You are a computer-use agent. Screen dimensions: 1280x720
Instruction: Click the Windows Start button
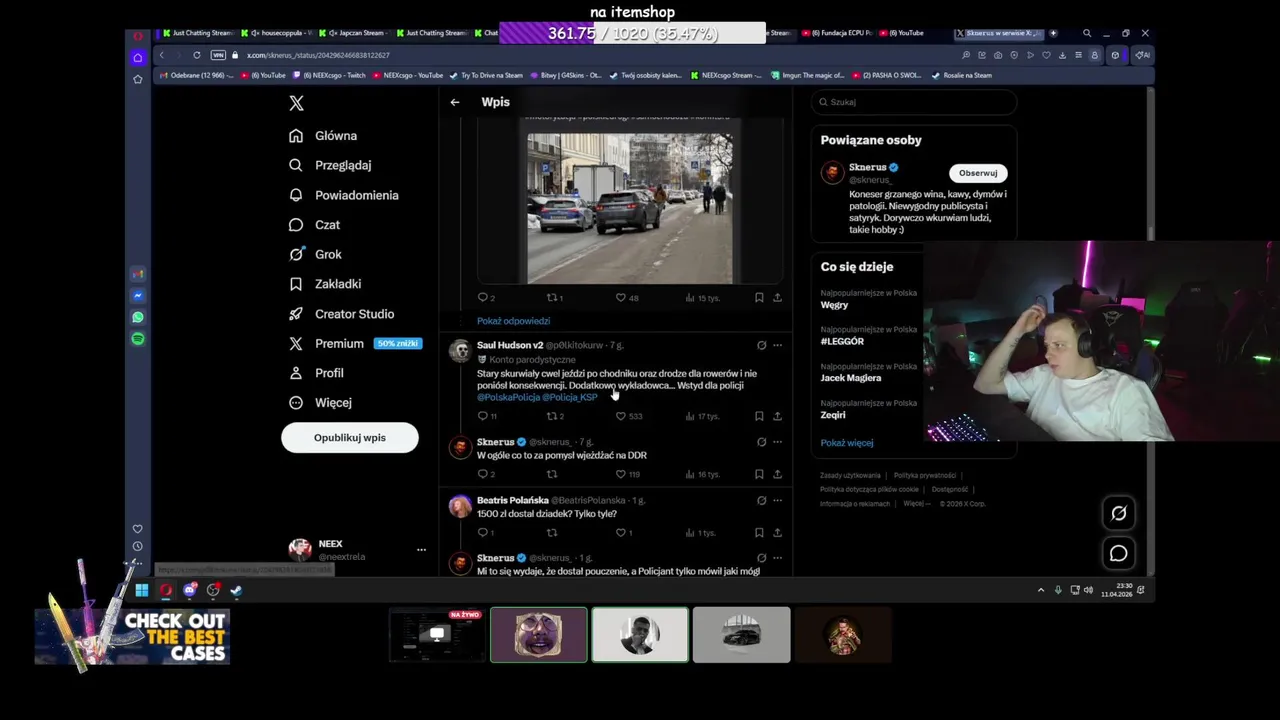tap(142, 591)
